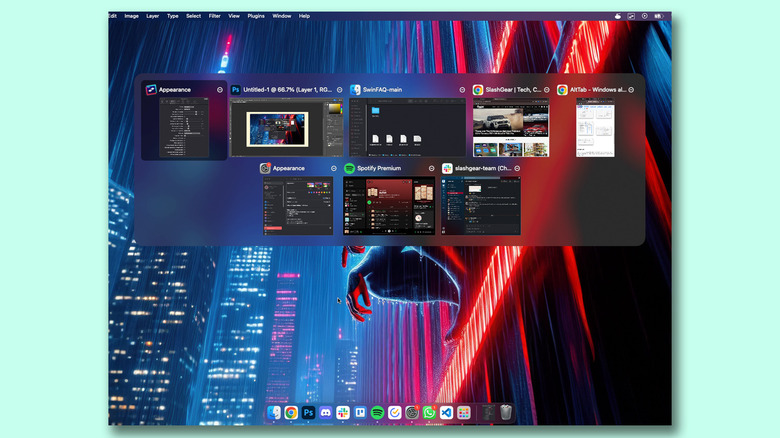Select the Spotify Premium window preview
Viewport: 780px width, 438px height.
coord(388,206)
